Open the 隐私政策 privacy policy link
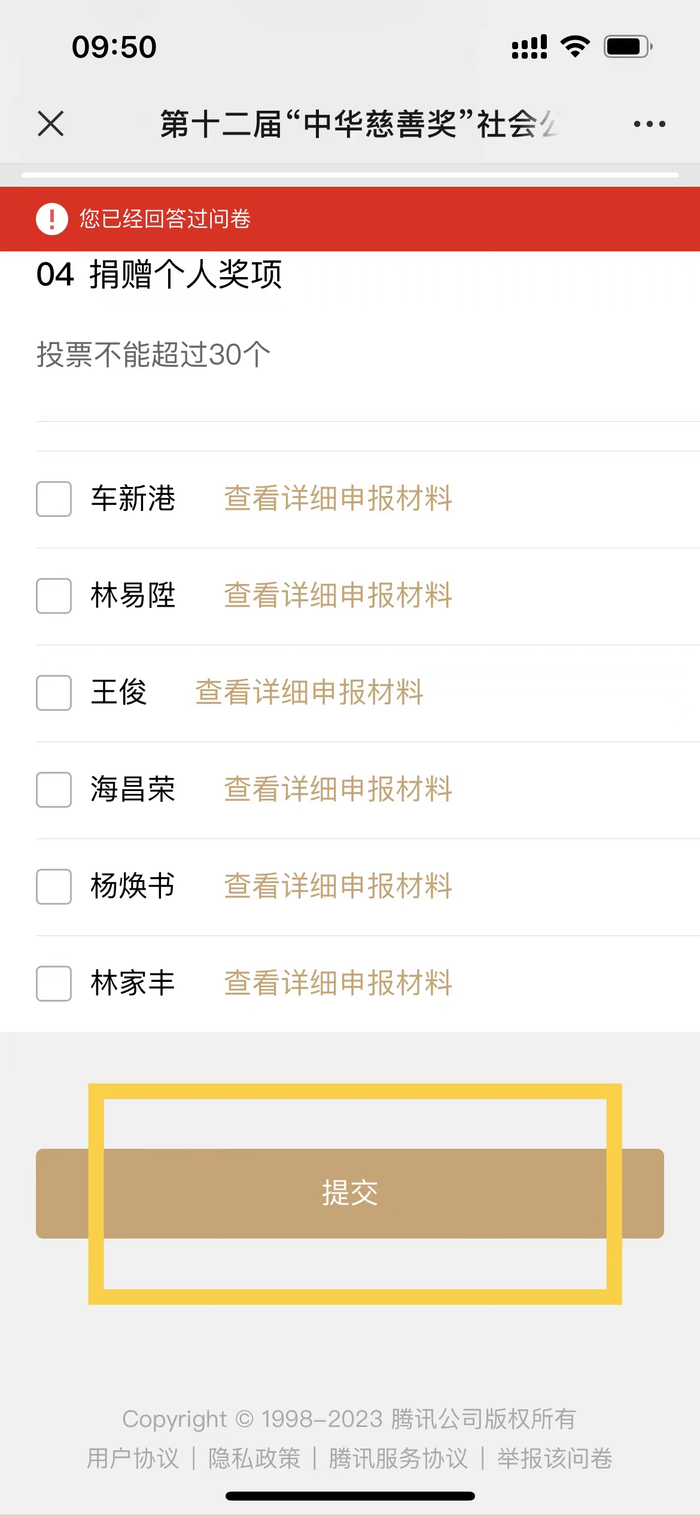The width and height of the screenshot is (700, 1515). tap(254, 1458)
